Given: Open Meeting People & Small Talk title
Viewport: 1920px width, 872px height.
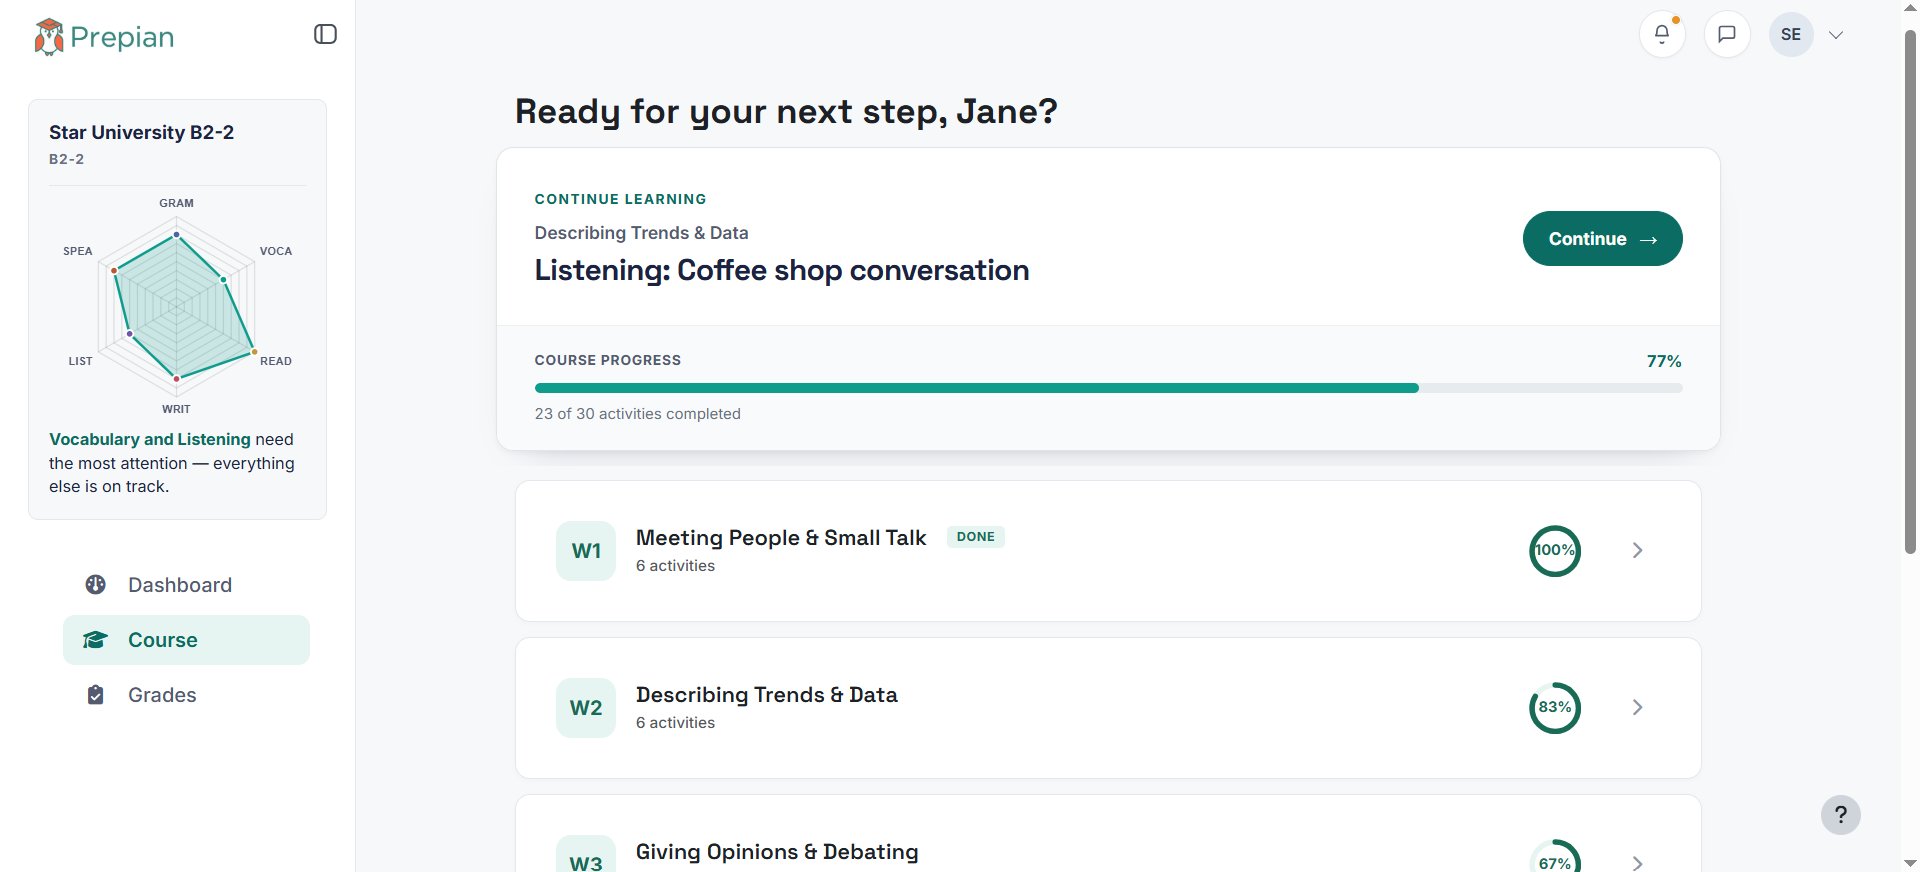Looking at the screenshot, I should point(781,538).
